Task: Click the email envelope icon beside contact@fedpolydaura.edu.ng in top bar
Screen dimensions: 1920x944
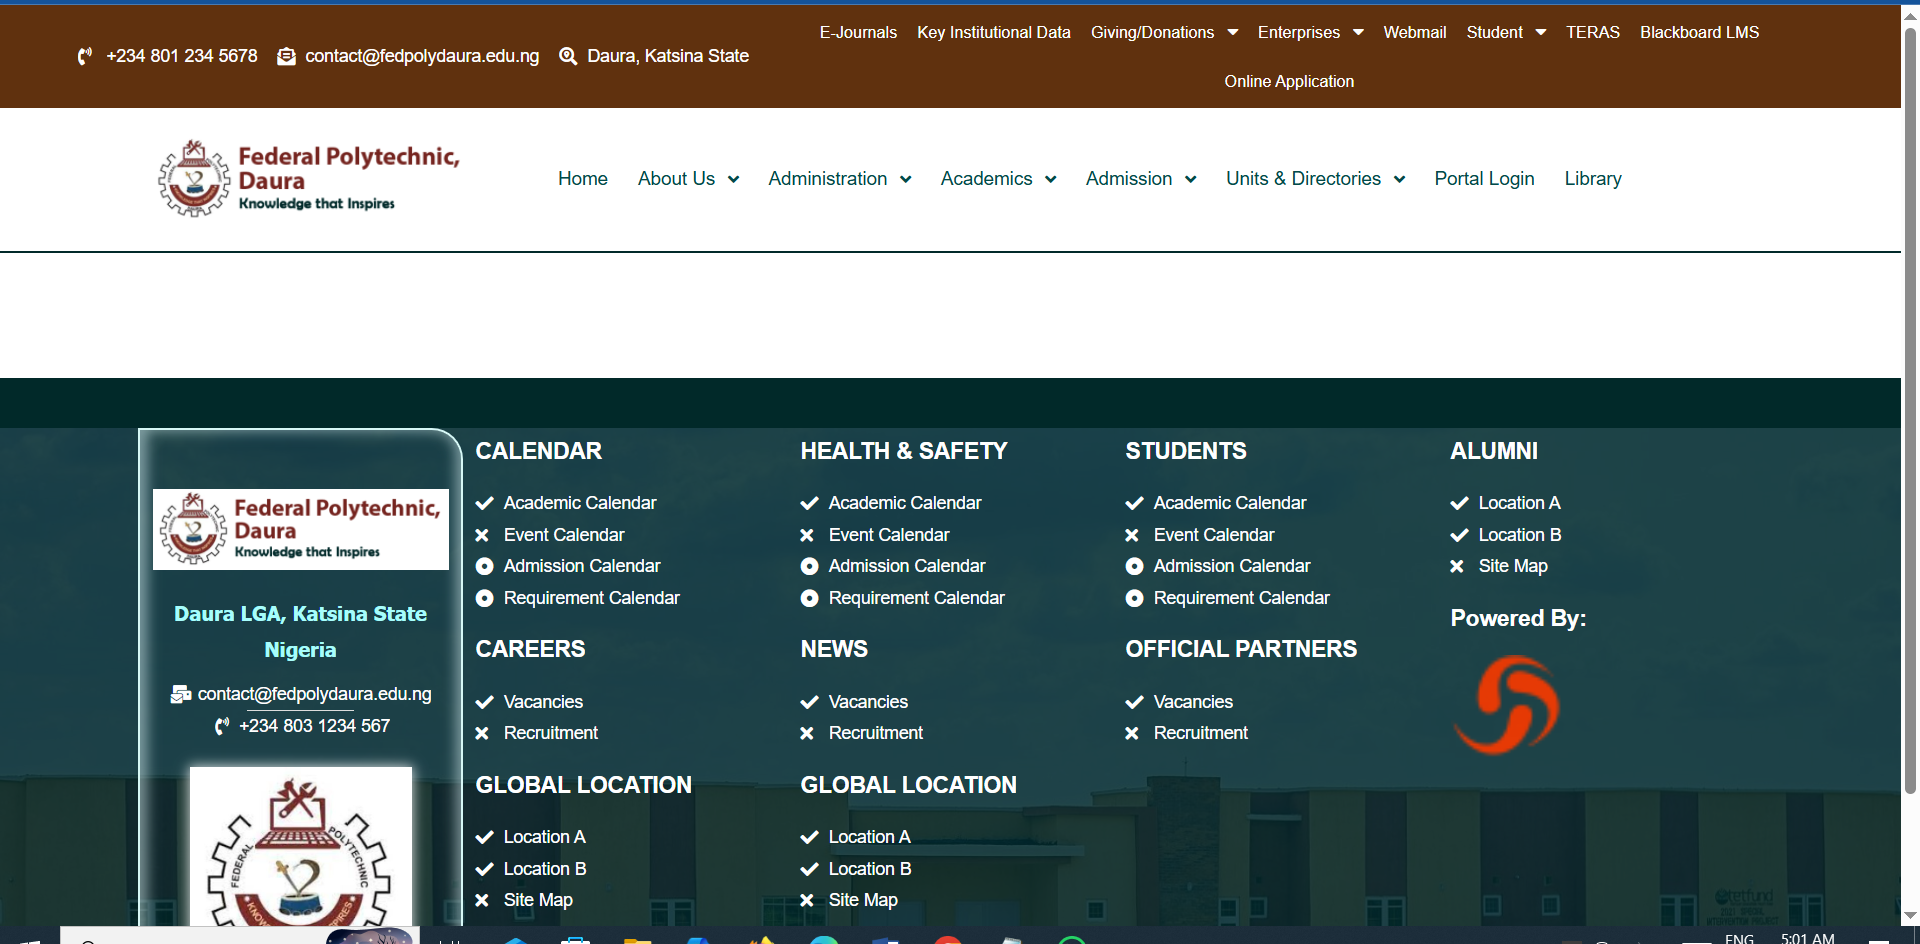Action: (286, 57)
